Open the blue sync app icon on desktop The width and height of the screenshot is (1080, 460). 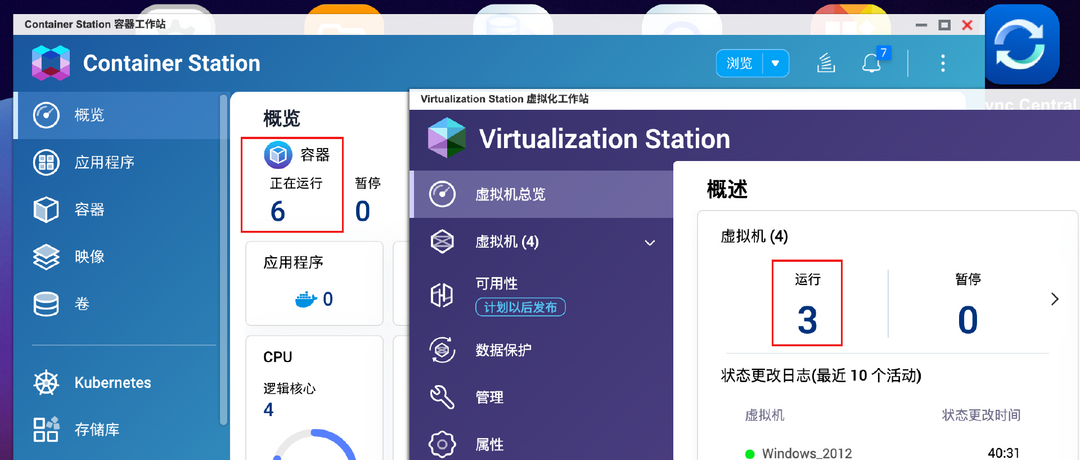pos(1021,45)
